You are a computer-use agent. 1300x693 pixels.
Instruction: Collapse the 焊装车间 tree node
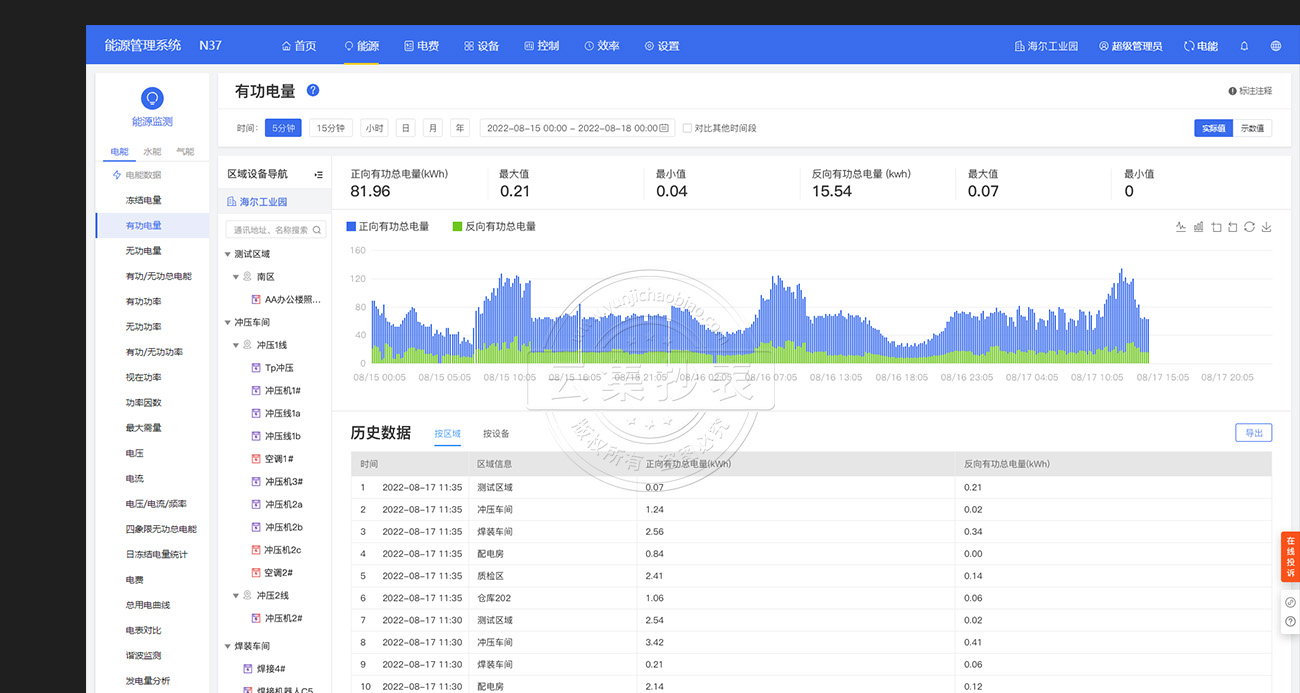pos(228,646)
